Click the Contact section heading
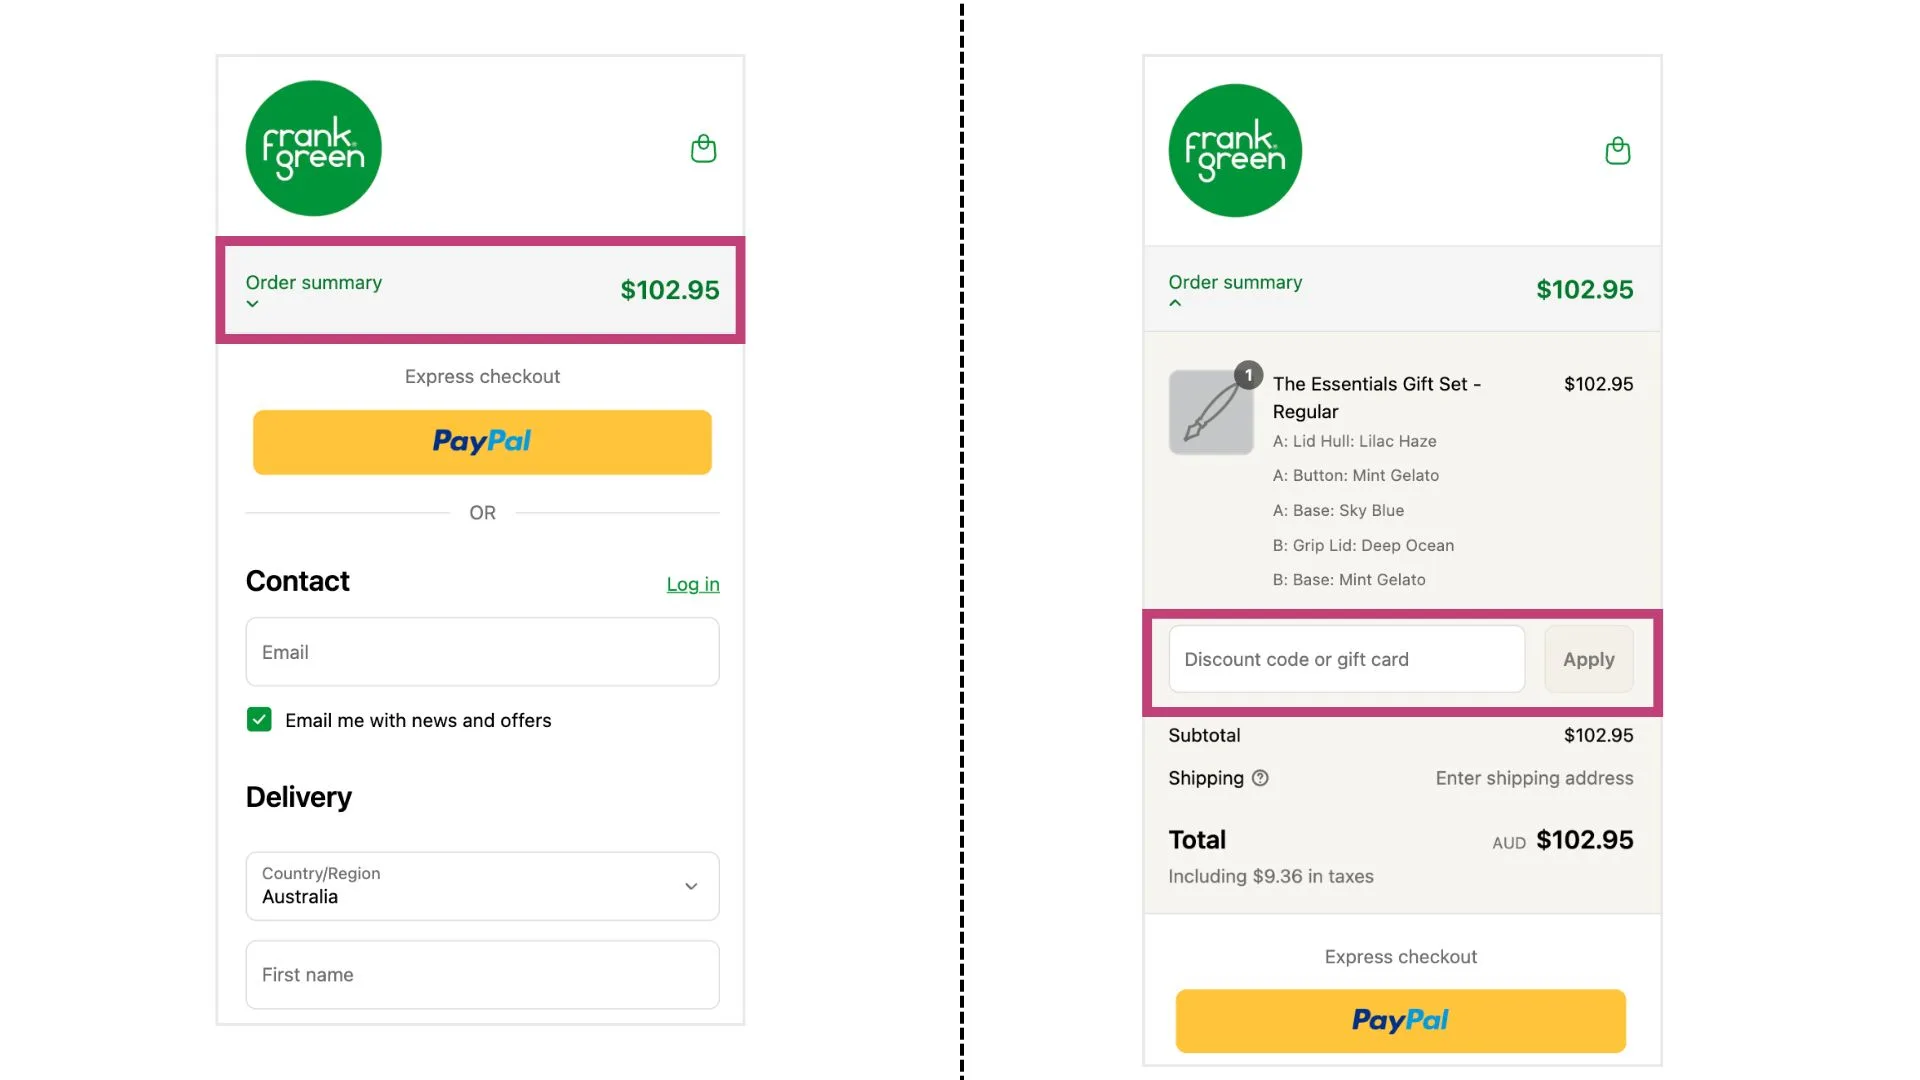 [297, 581]
